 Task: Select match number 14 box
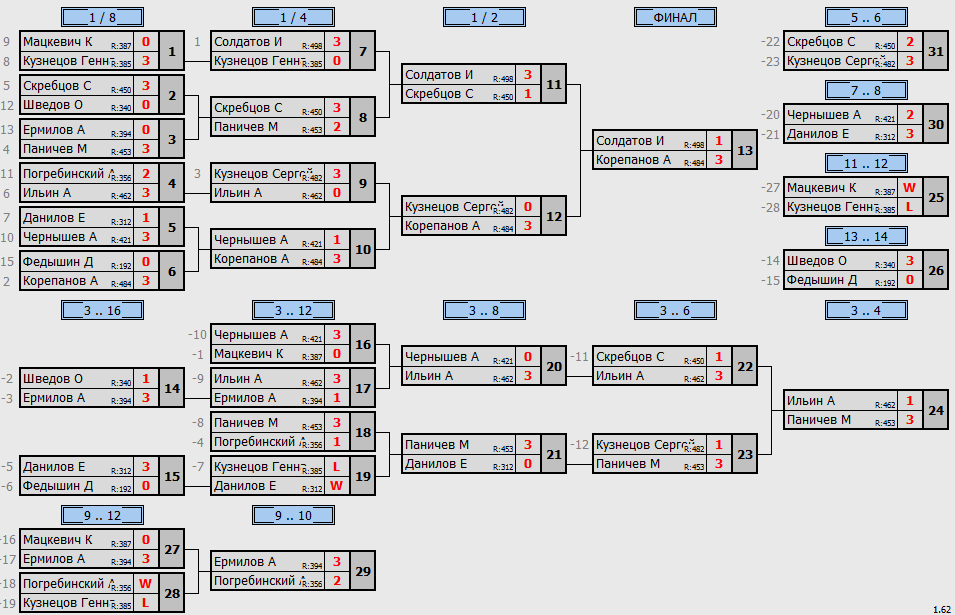click(x=172, y=388)
